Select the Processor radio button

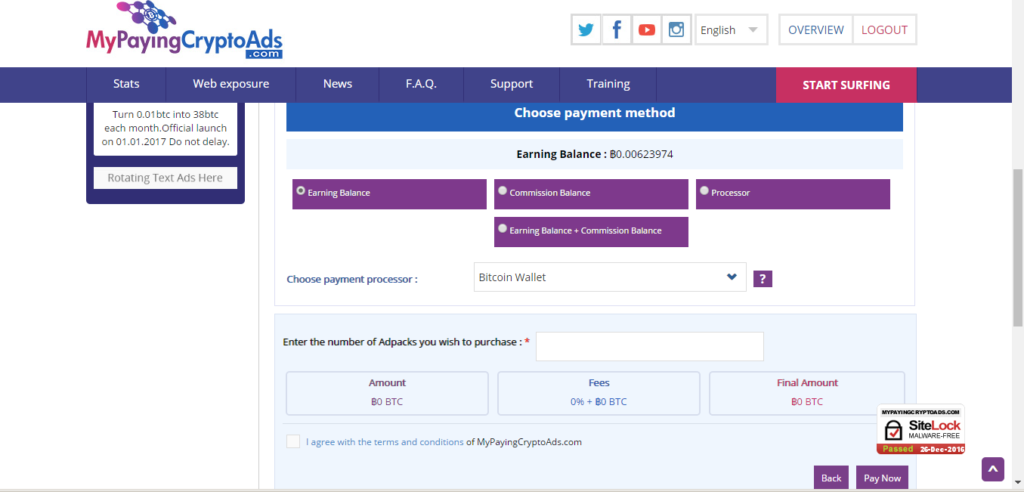[704, 191]
